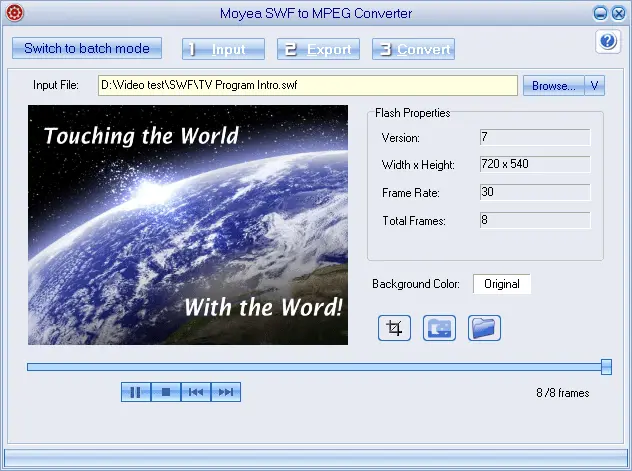
Task: Click the bottom progress bar
Action: (316, 459)
